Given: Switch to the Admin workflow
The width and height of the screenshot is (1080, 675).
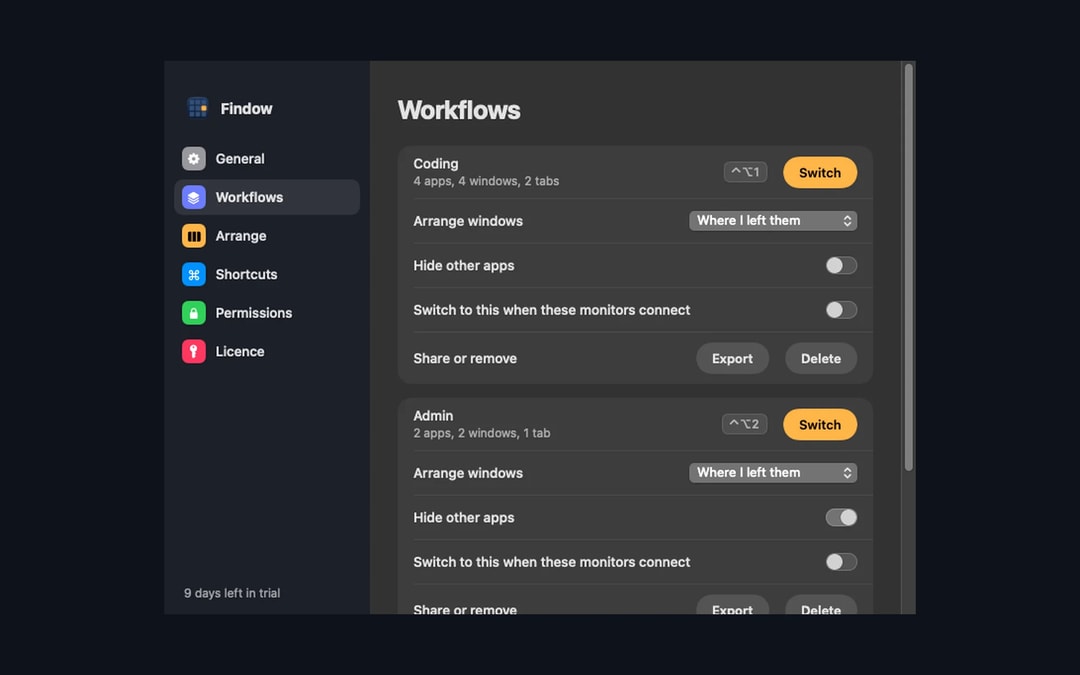Looking at the screenshot, I should pyautogui.click(x=820, y=424).
